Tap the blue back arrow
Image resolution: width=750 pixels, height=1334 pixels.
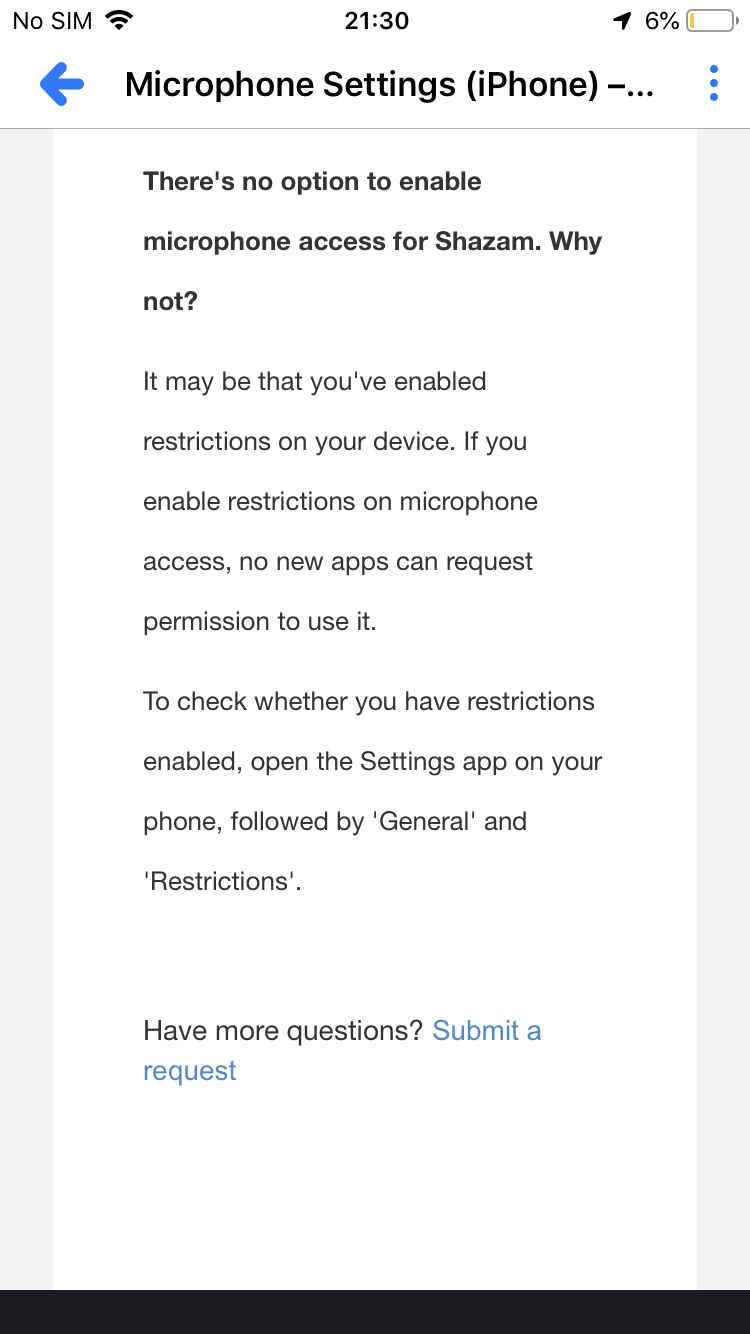pos(62,84)
